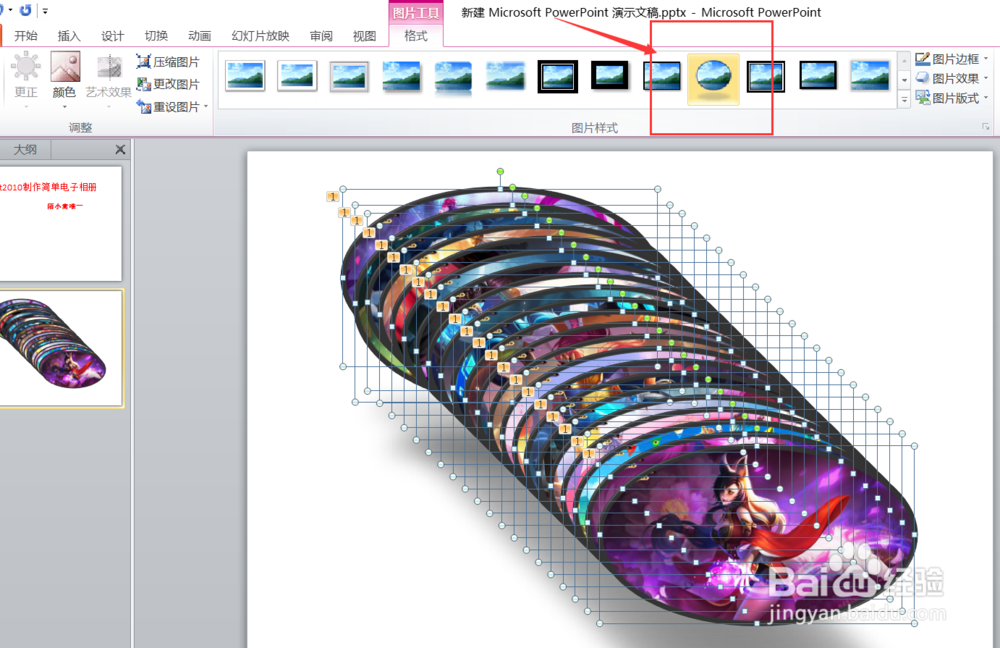1000x648 pixels.
Task: Select the 格式 picture tools tab
Action: pos(416,36)
